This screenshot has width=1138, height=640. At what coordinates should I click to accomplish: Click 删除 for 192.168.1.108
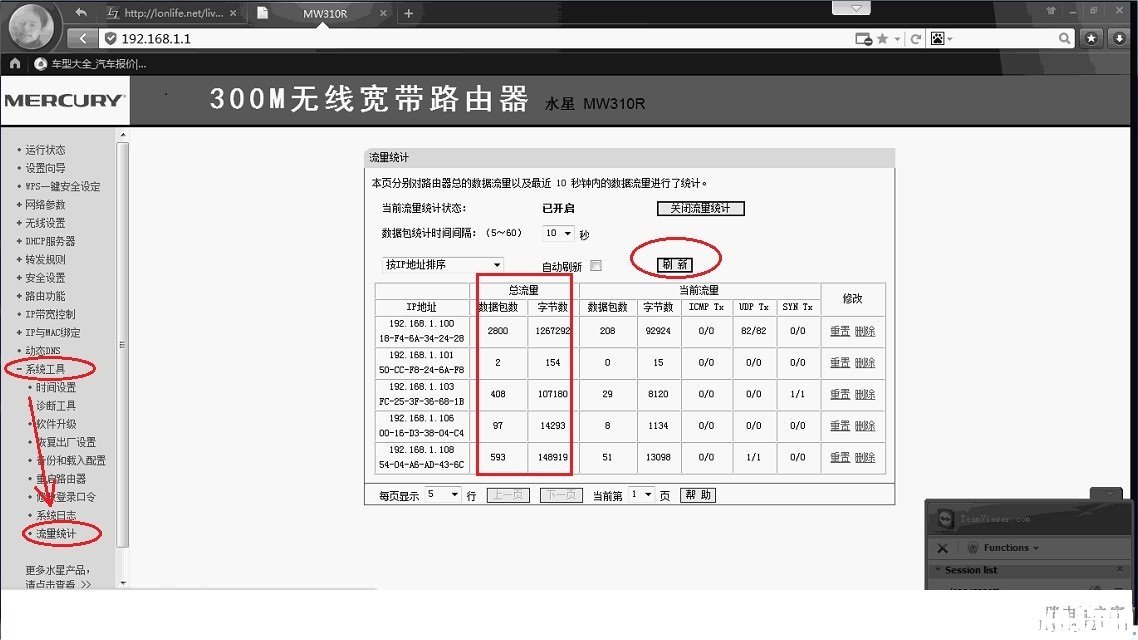[x=864, y=457]
